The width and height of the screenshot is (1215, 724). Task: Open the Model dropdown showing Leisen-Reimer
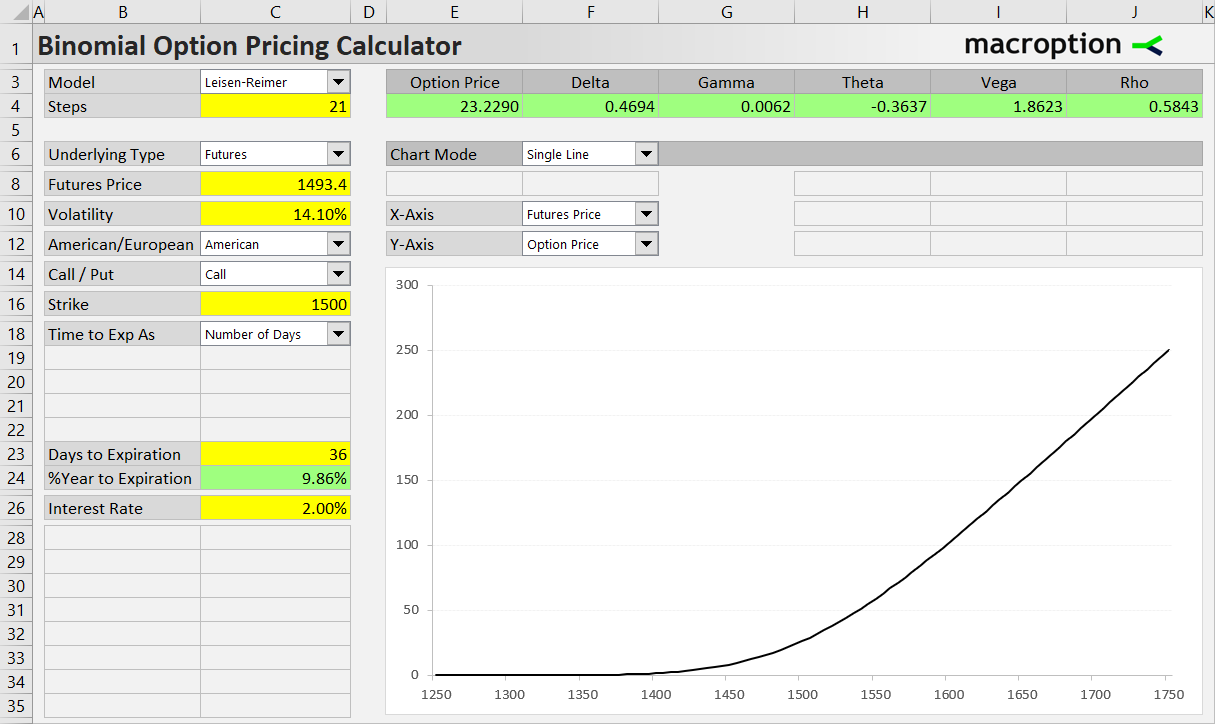(339, 82)
